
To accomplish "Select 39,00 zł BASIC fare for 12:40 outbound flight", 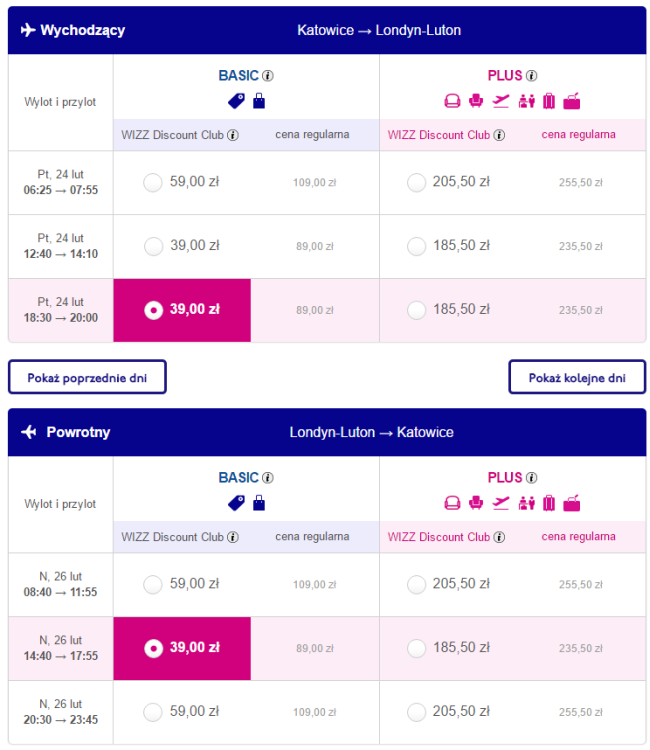I will click(x=153, y=246).
